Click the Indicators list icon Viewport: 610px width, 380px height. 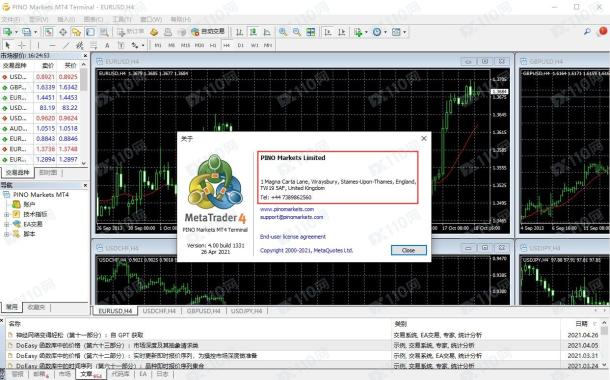click(x=358, y=32)
